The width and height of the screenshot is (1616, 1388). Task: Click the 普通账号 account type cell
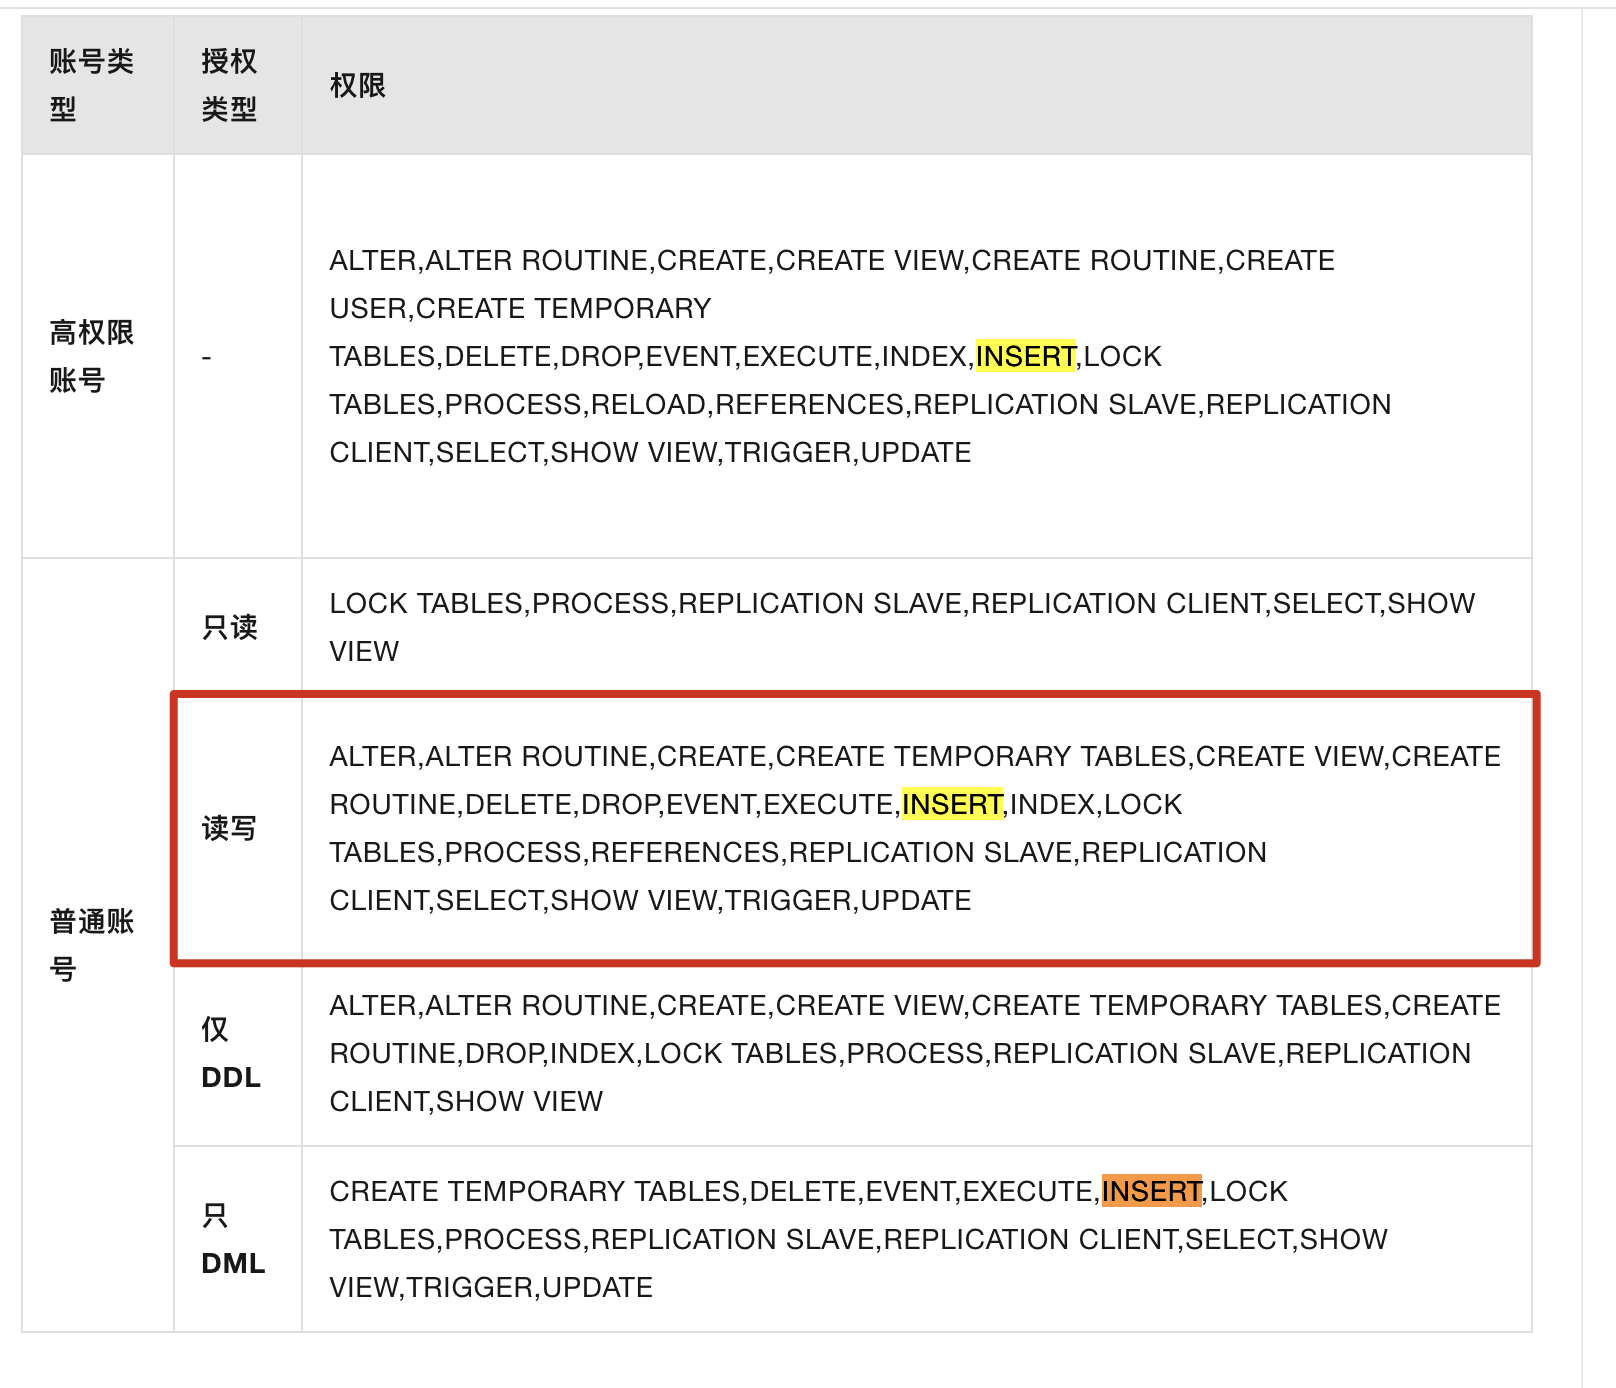click(x=91, y=944)
